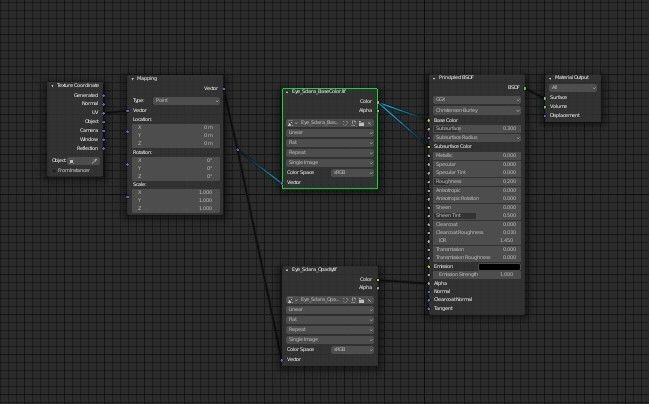Open sRGB Color Space dropdown in BaseColor node
This screenshot has width=649, height=404.
[x=353, y=173]
